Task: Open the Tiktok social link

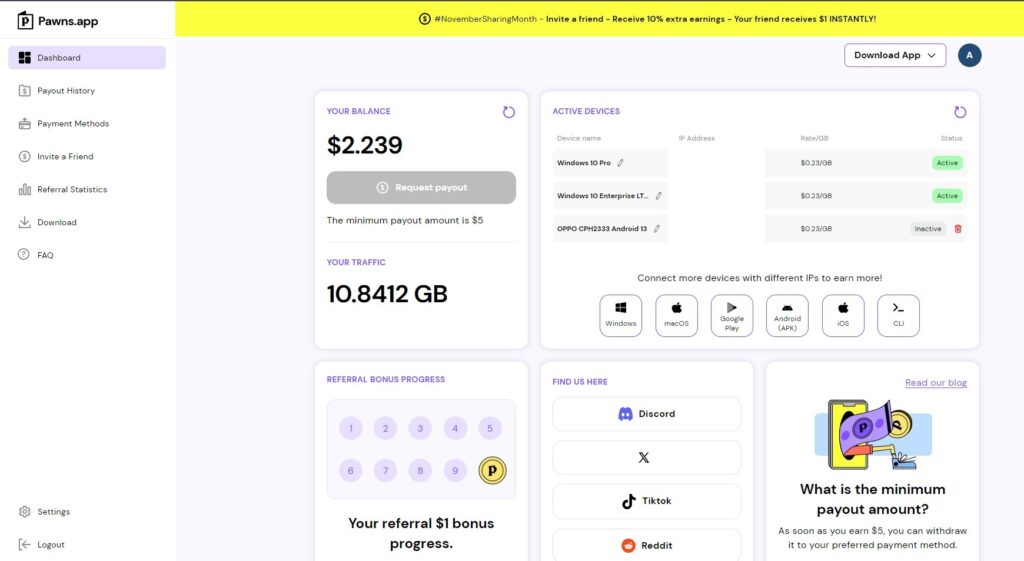Action: [x=647, y=501]
